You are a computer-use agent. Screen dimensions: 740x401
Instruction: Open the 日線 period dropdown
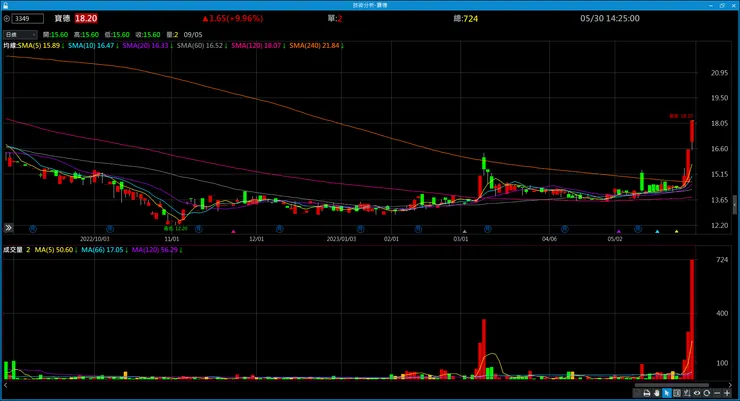pos(20,35)
